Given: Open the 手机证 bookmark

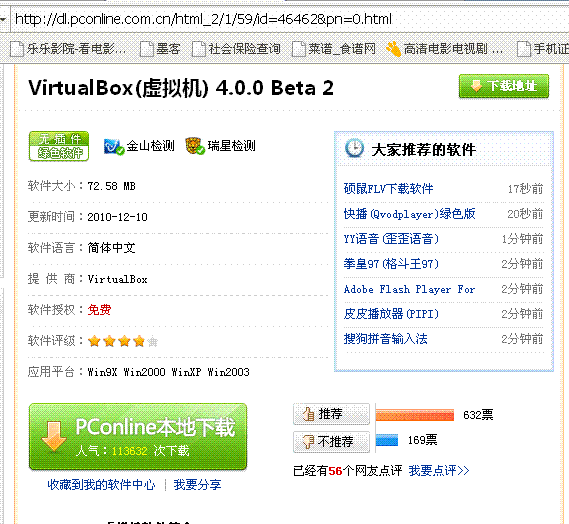Looking at the screenshot, I should [x=543, y=49].
